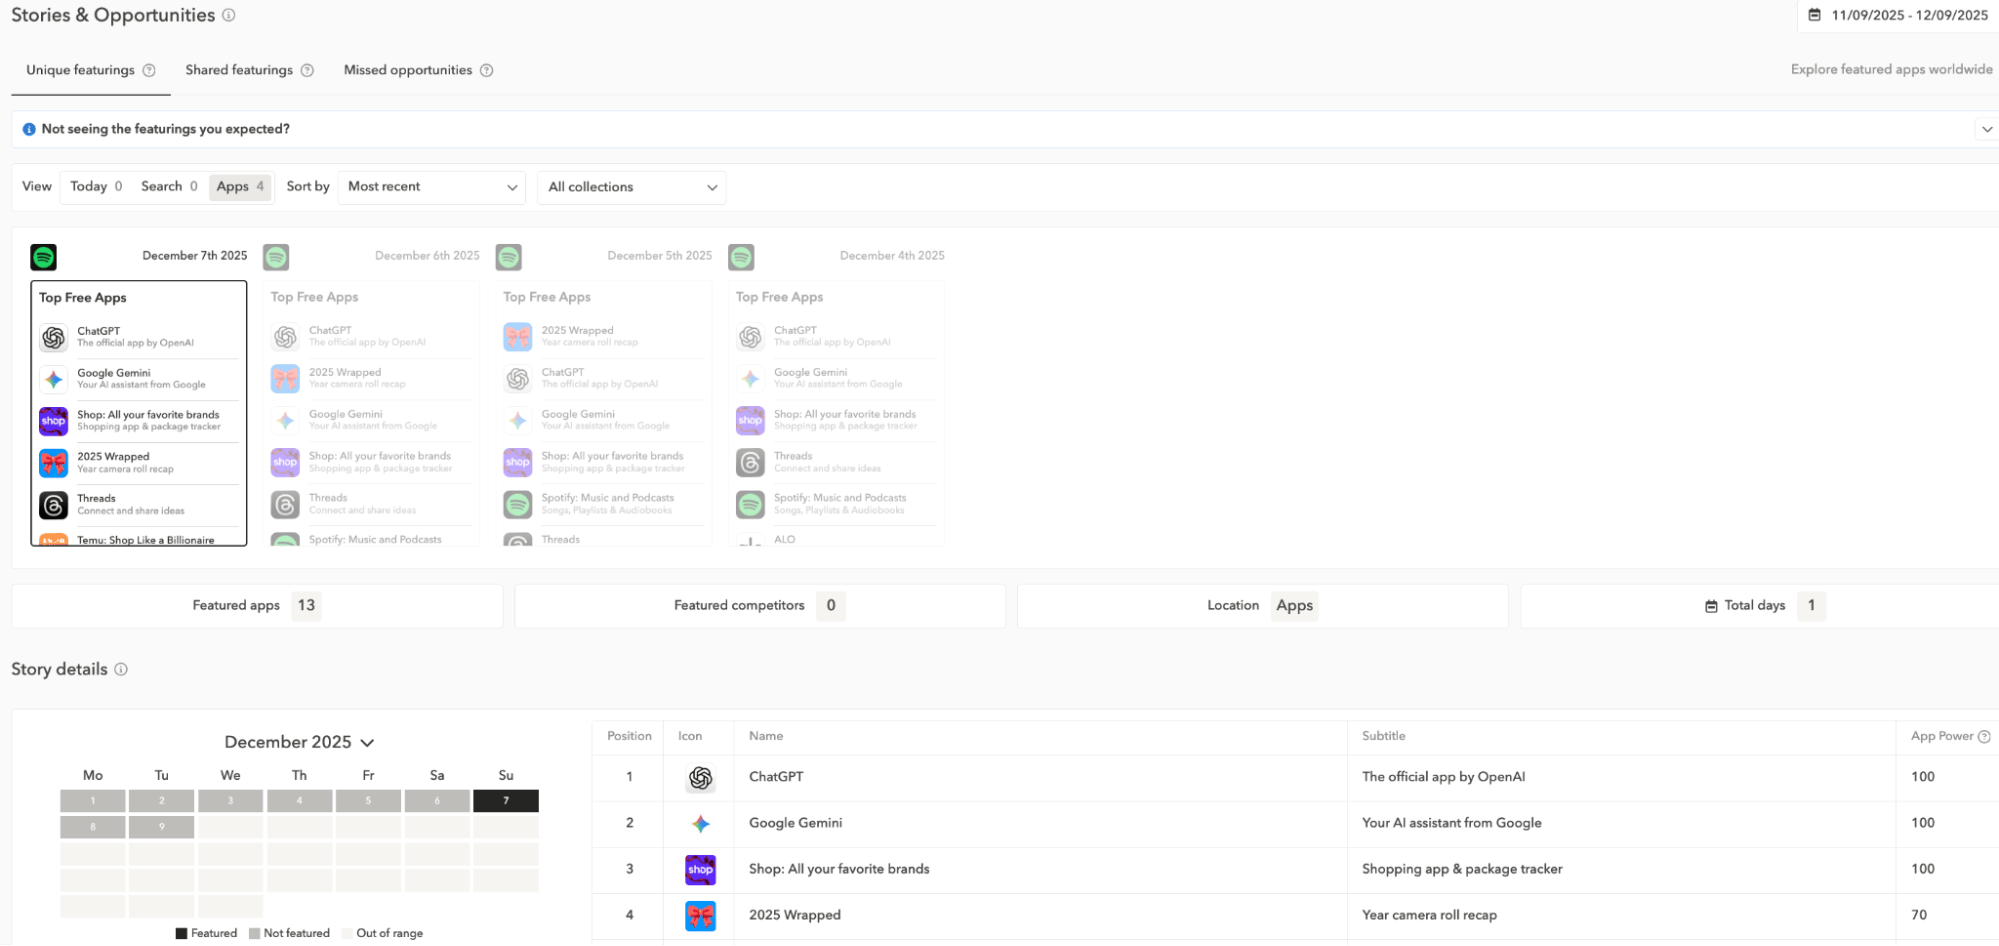The image size is (1999, 946).
Task: Open the date range picker
Action: point(1900,15)
